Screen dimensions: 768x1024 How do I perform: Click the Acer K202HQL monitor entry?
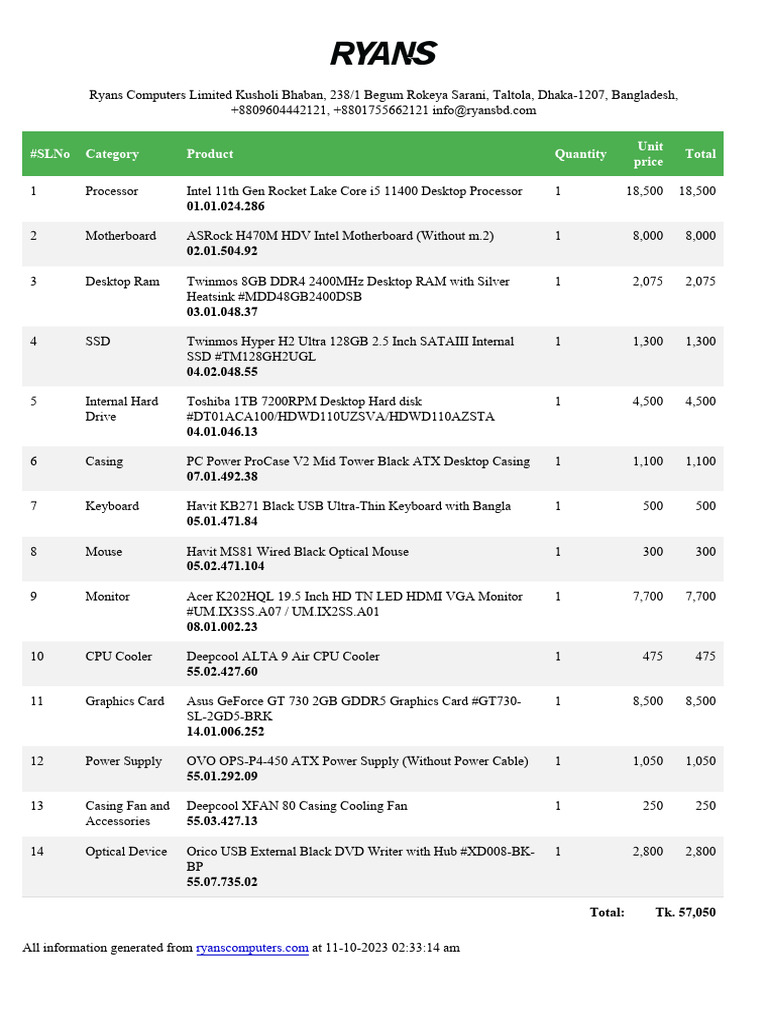354,597
